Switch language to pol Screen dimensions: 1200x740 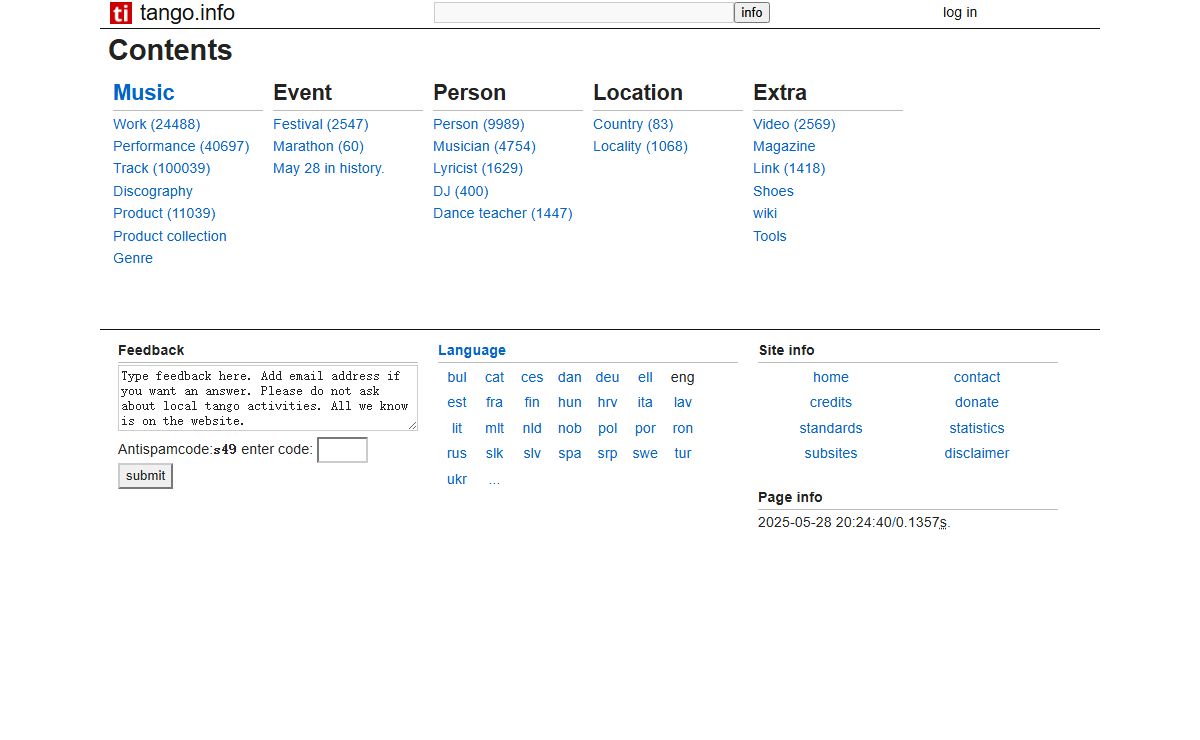[607, 428]
